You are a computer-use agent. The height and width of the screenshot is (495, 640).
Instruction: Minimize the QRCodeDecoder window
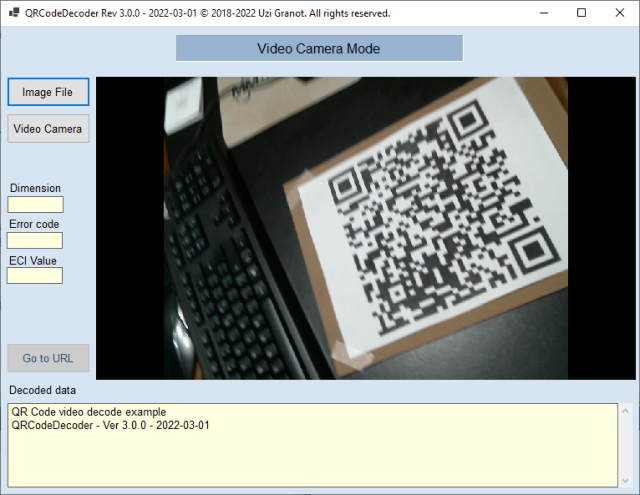point(544,13)
